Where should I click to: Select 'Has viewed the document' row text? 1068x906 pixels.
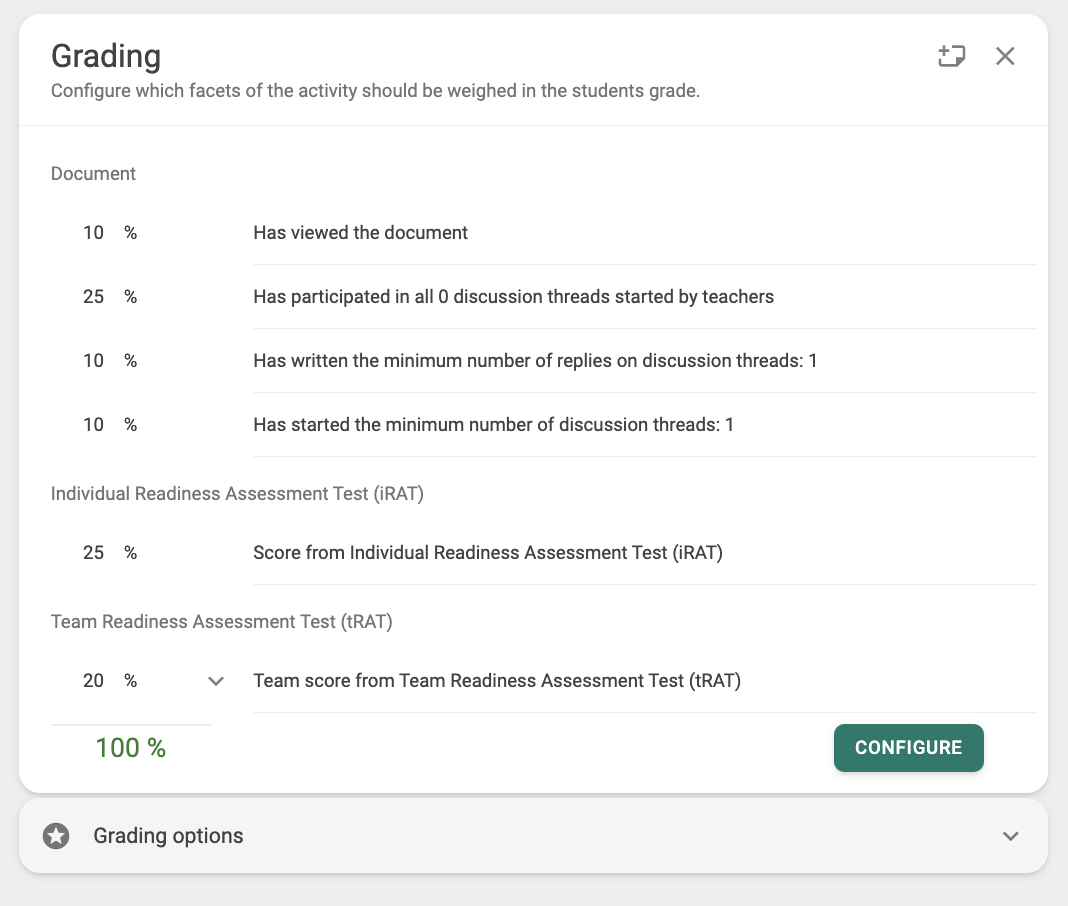(x=360, y=233)
